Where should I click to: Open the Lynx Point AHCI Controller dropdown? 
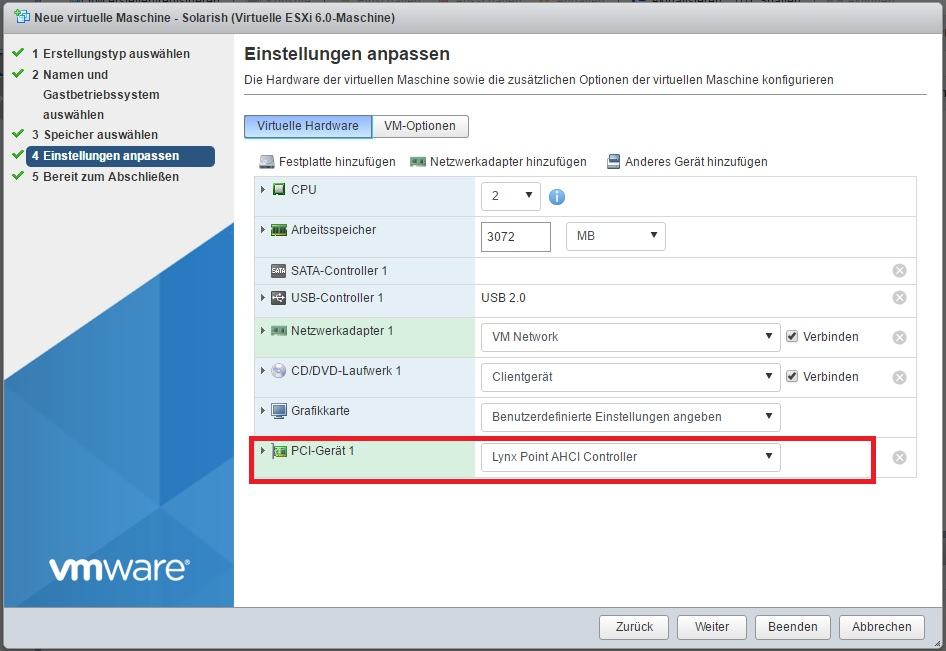coord(630,457)
